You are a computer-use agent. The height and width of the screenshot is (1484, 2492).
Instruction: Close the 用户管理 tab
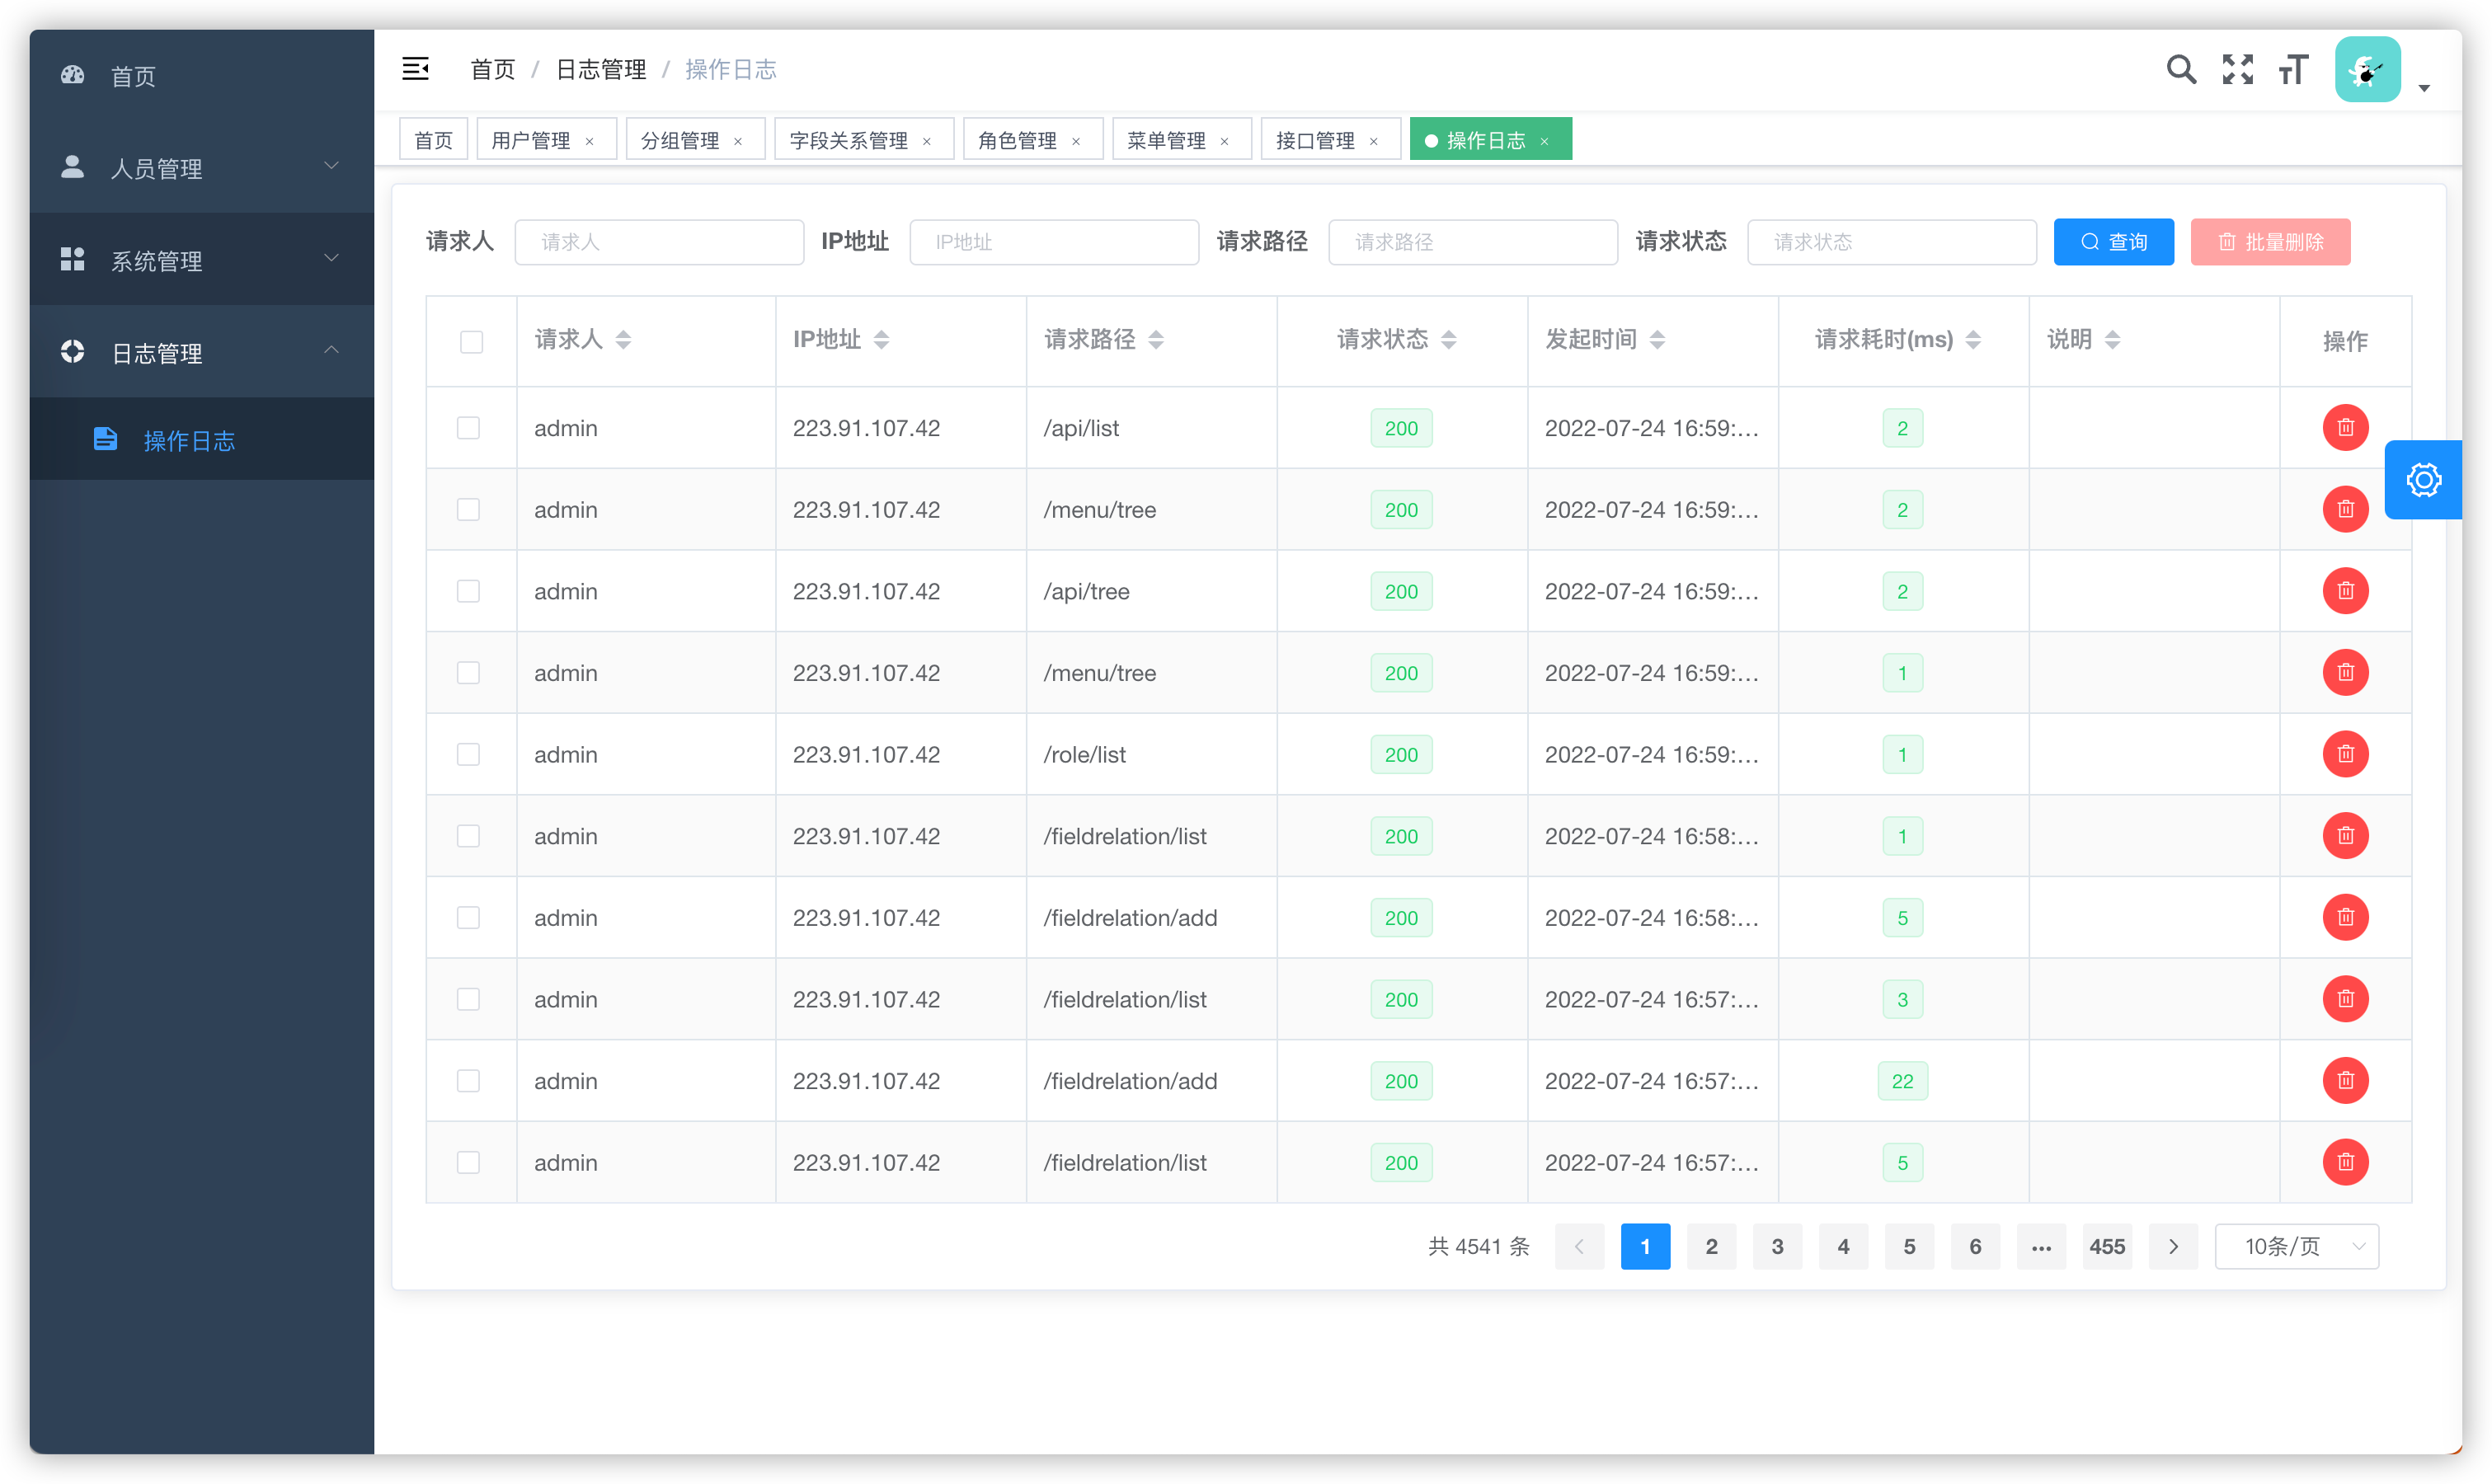(590, 141)
